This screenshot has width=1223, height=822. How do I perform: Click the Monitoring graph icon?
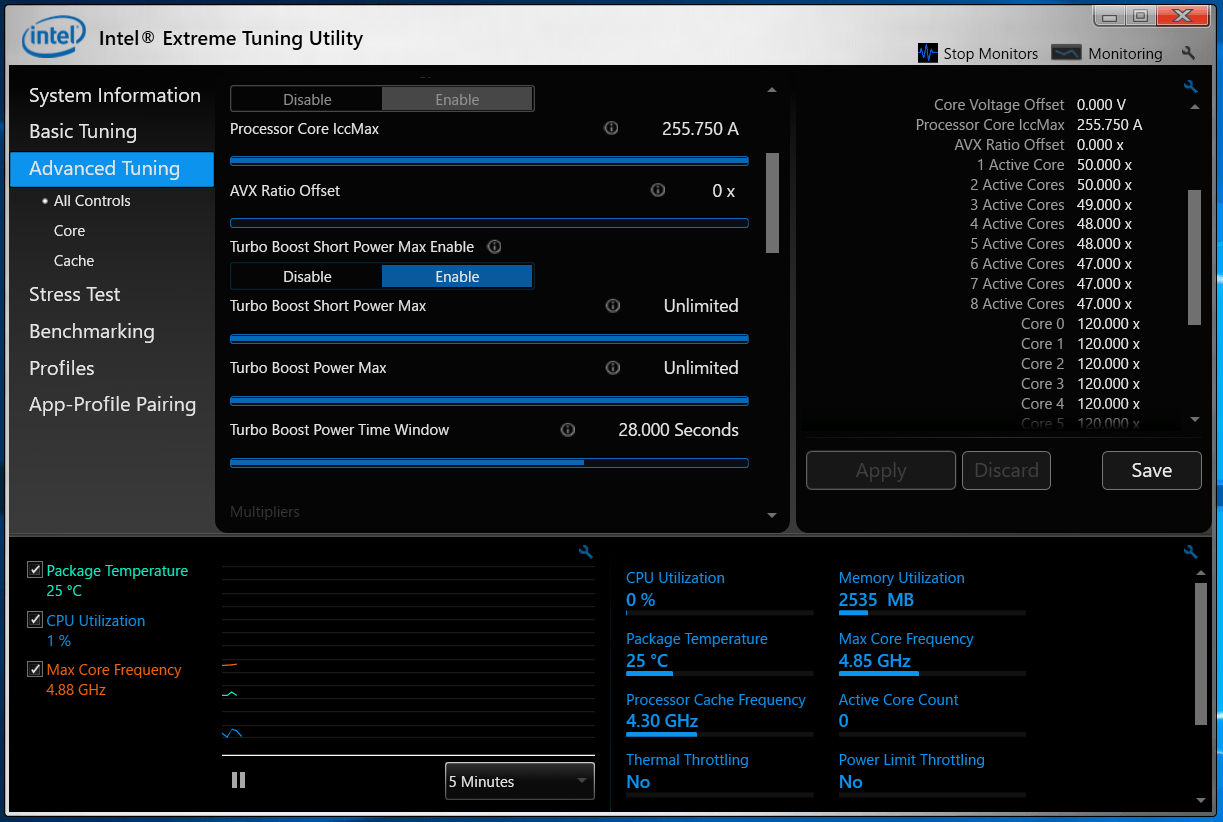1066,53
